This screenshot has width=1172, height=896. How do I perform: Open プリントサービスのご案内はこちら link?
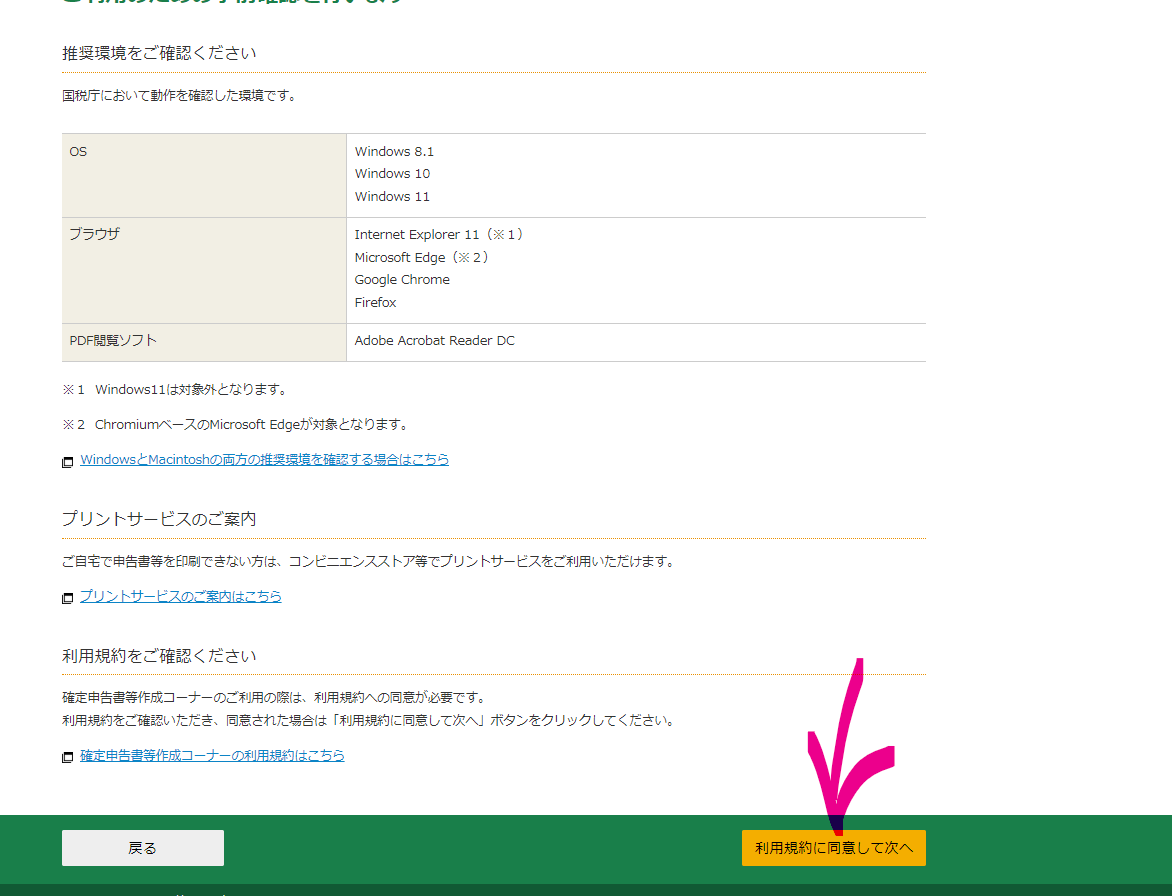click(x=181, y=596)
